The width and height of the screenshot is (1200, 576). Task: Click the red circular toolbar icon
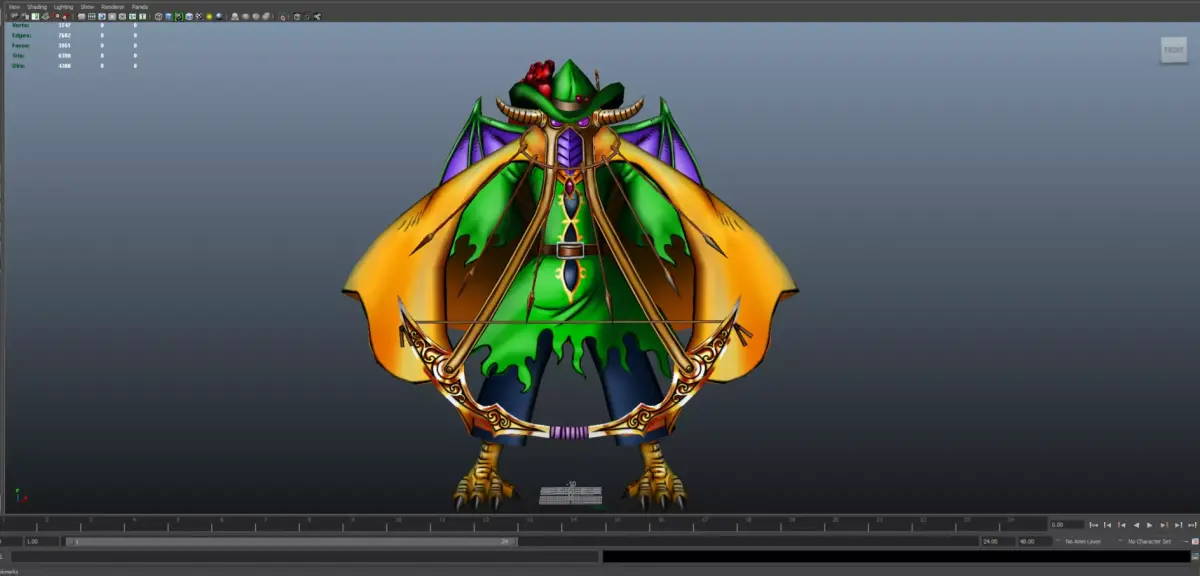283,17
